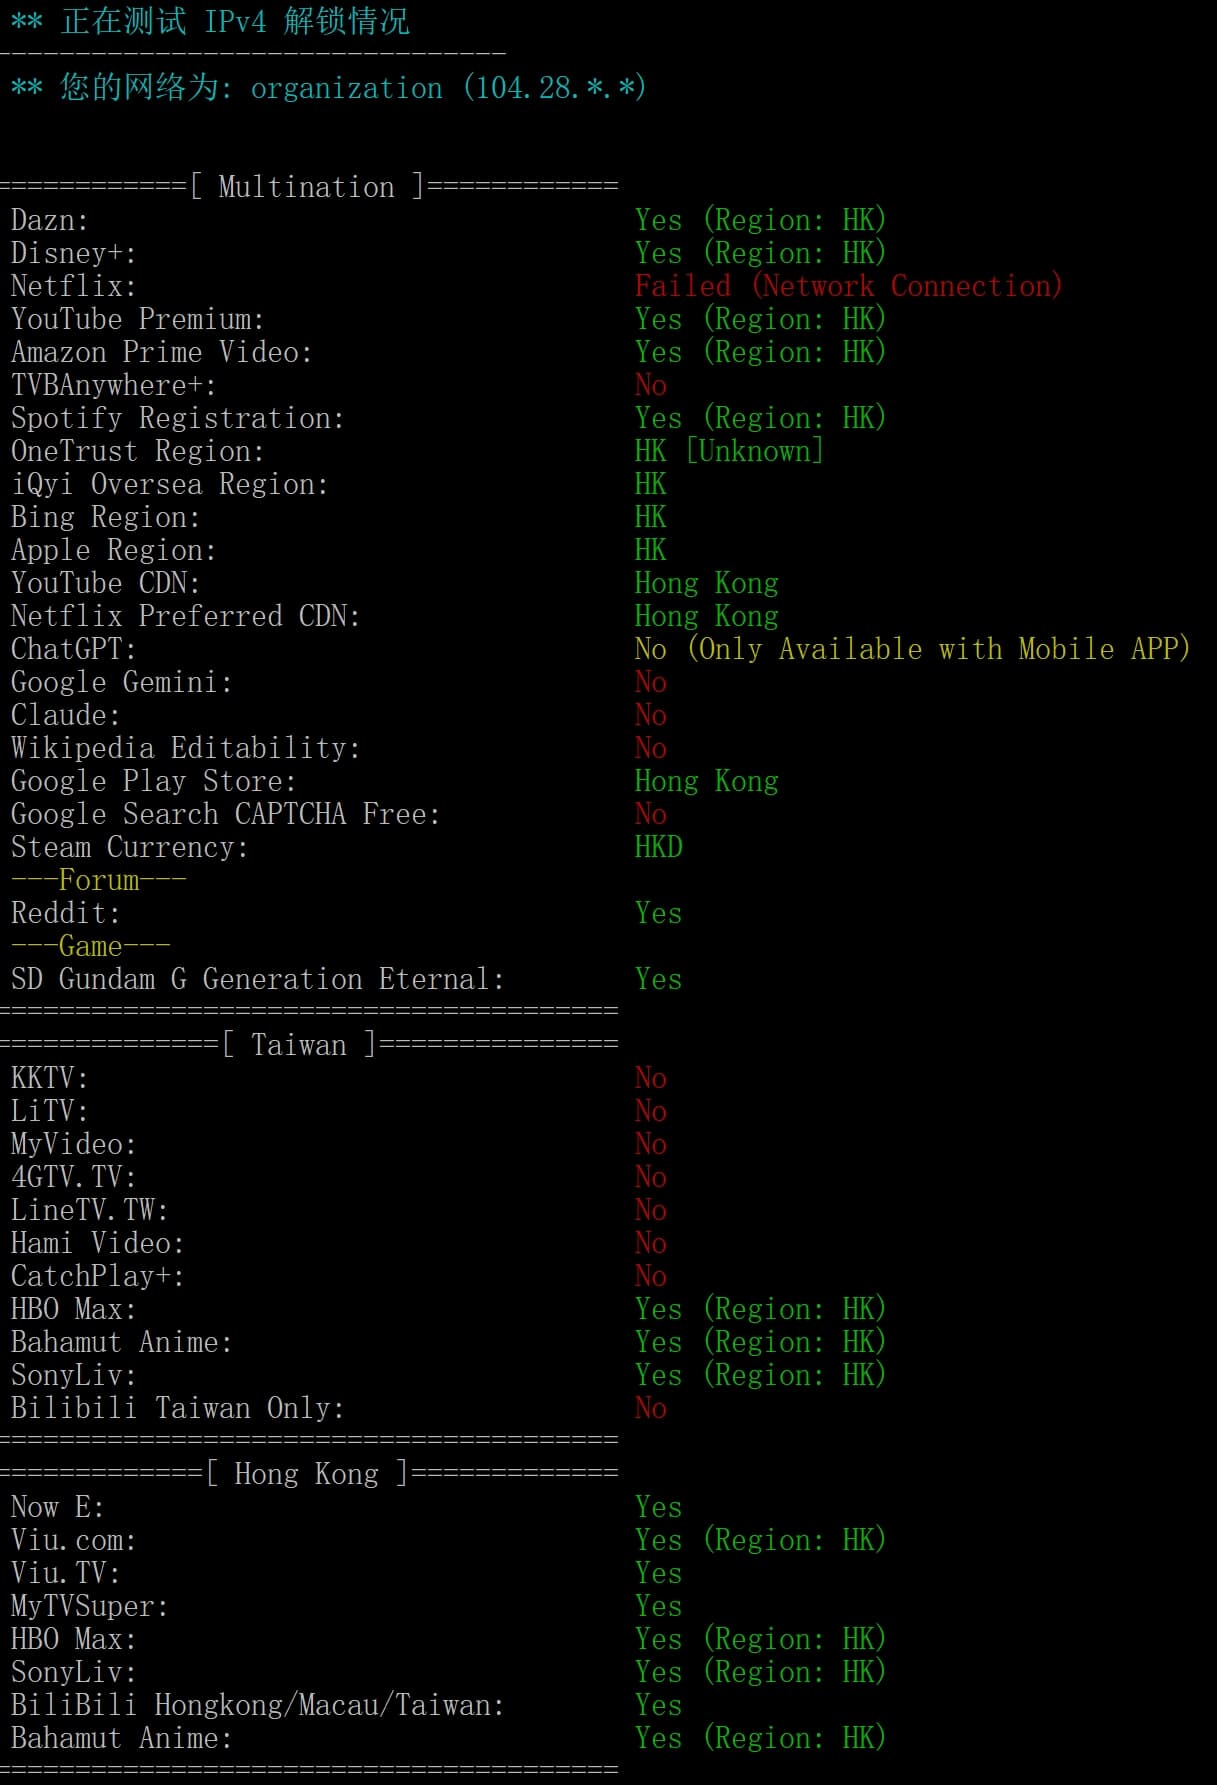The height and width of the screenshot is (1785, 1217).
Task: Click the MyTVSuper label
Action: tap(89, 1606)
